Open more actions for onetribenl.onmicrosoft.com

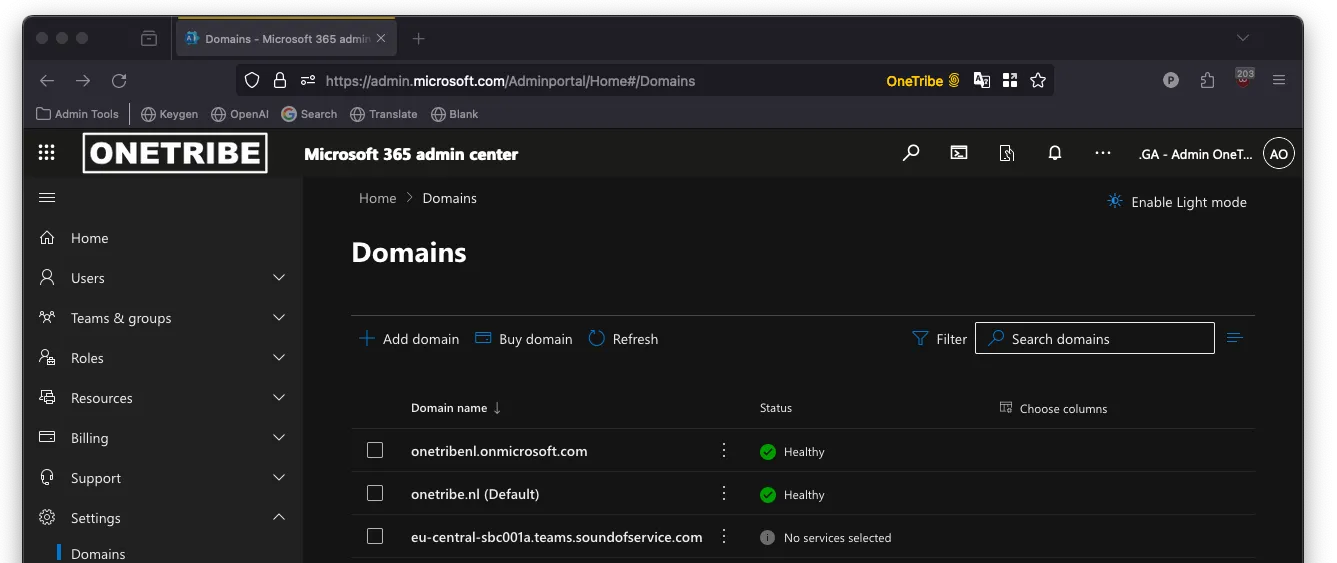[x=724, y=451]
